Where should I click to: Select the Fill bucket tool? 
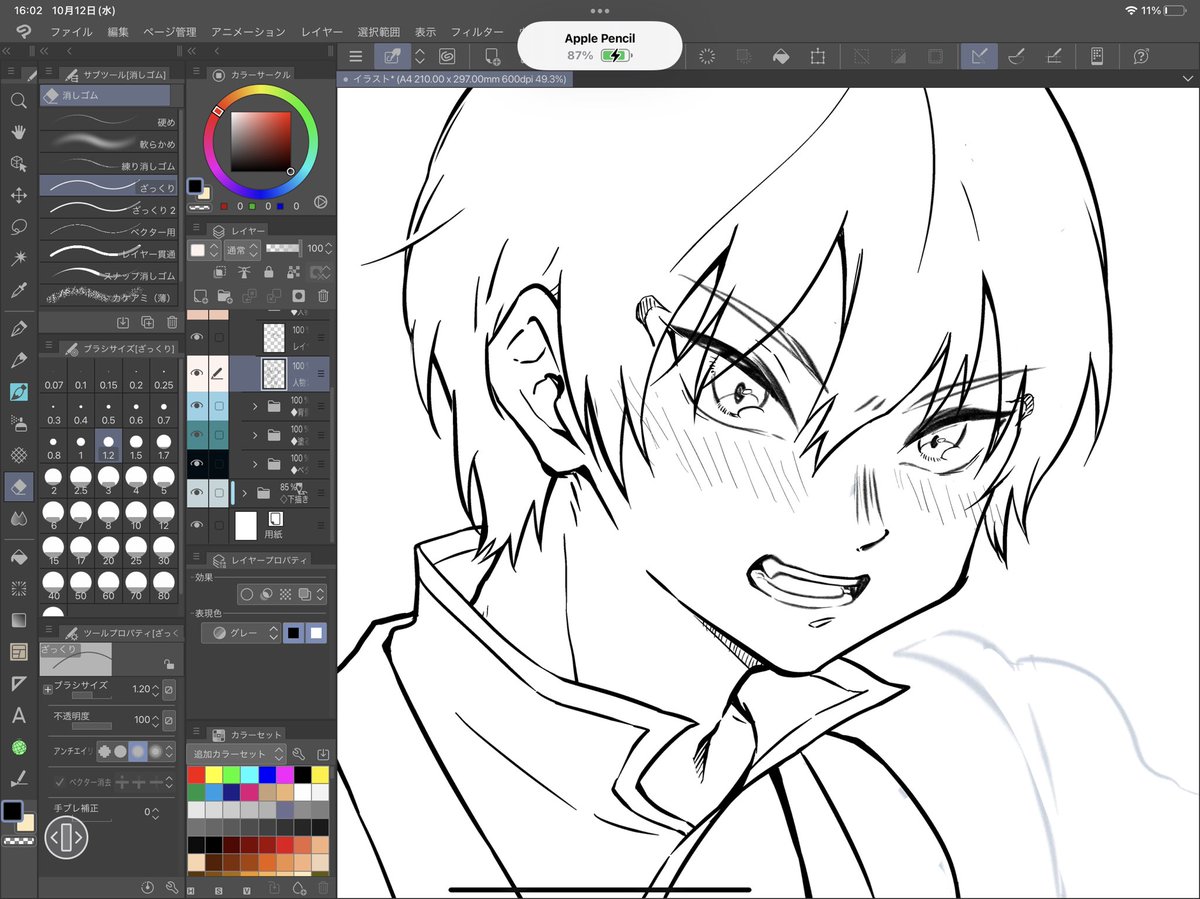pos(18,556)
